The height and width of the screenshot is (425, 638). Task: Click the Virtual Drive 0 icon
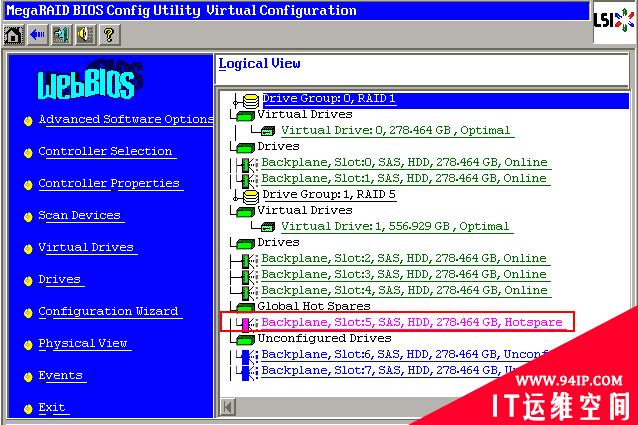(268, 131)
